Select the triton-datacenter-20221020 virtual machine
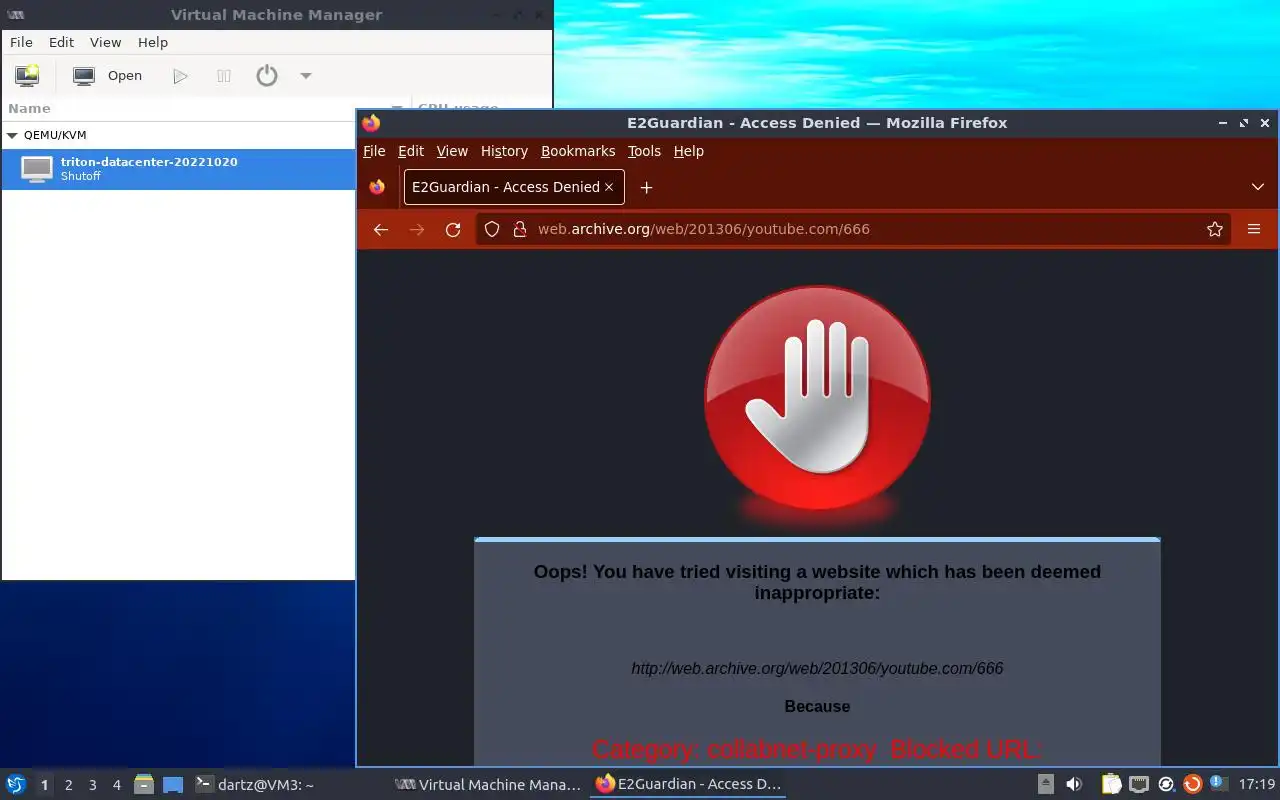 (178, 169)
